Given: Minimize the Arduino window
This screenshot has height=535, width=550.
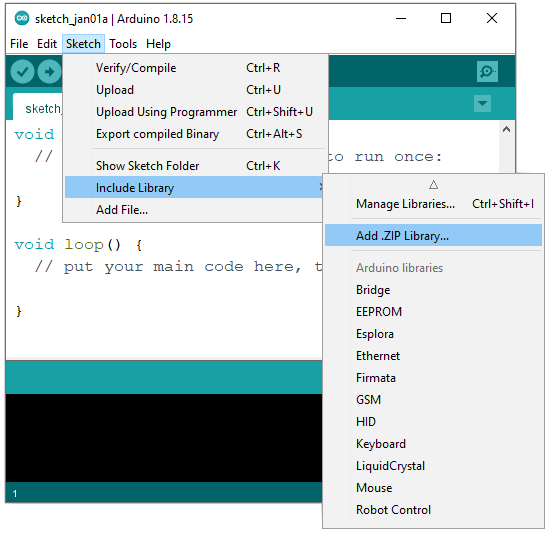Looking at the screenshot, I should pyautogui.click(x=401, y=18).
